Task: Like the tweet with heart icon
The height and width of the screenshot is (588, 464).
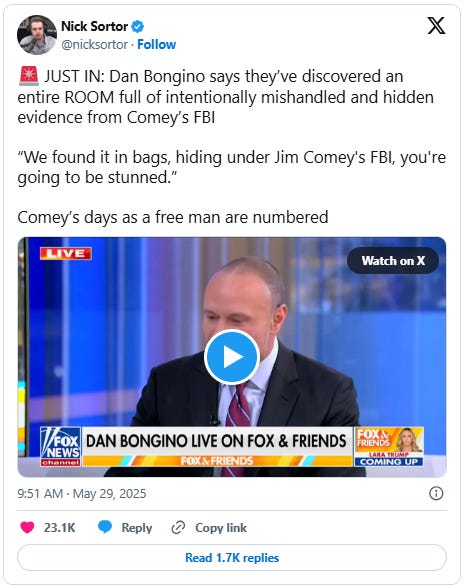Action: pos(27,528)
